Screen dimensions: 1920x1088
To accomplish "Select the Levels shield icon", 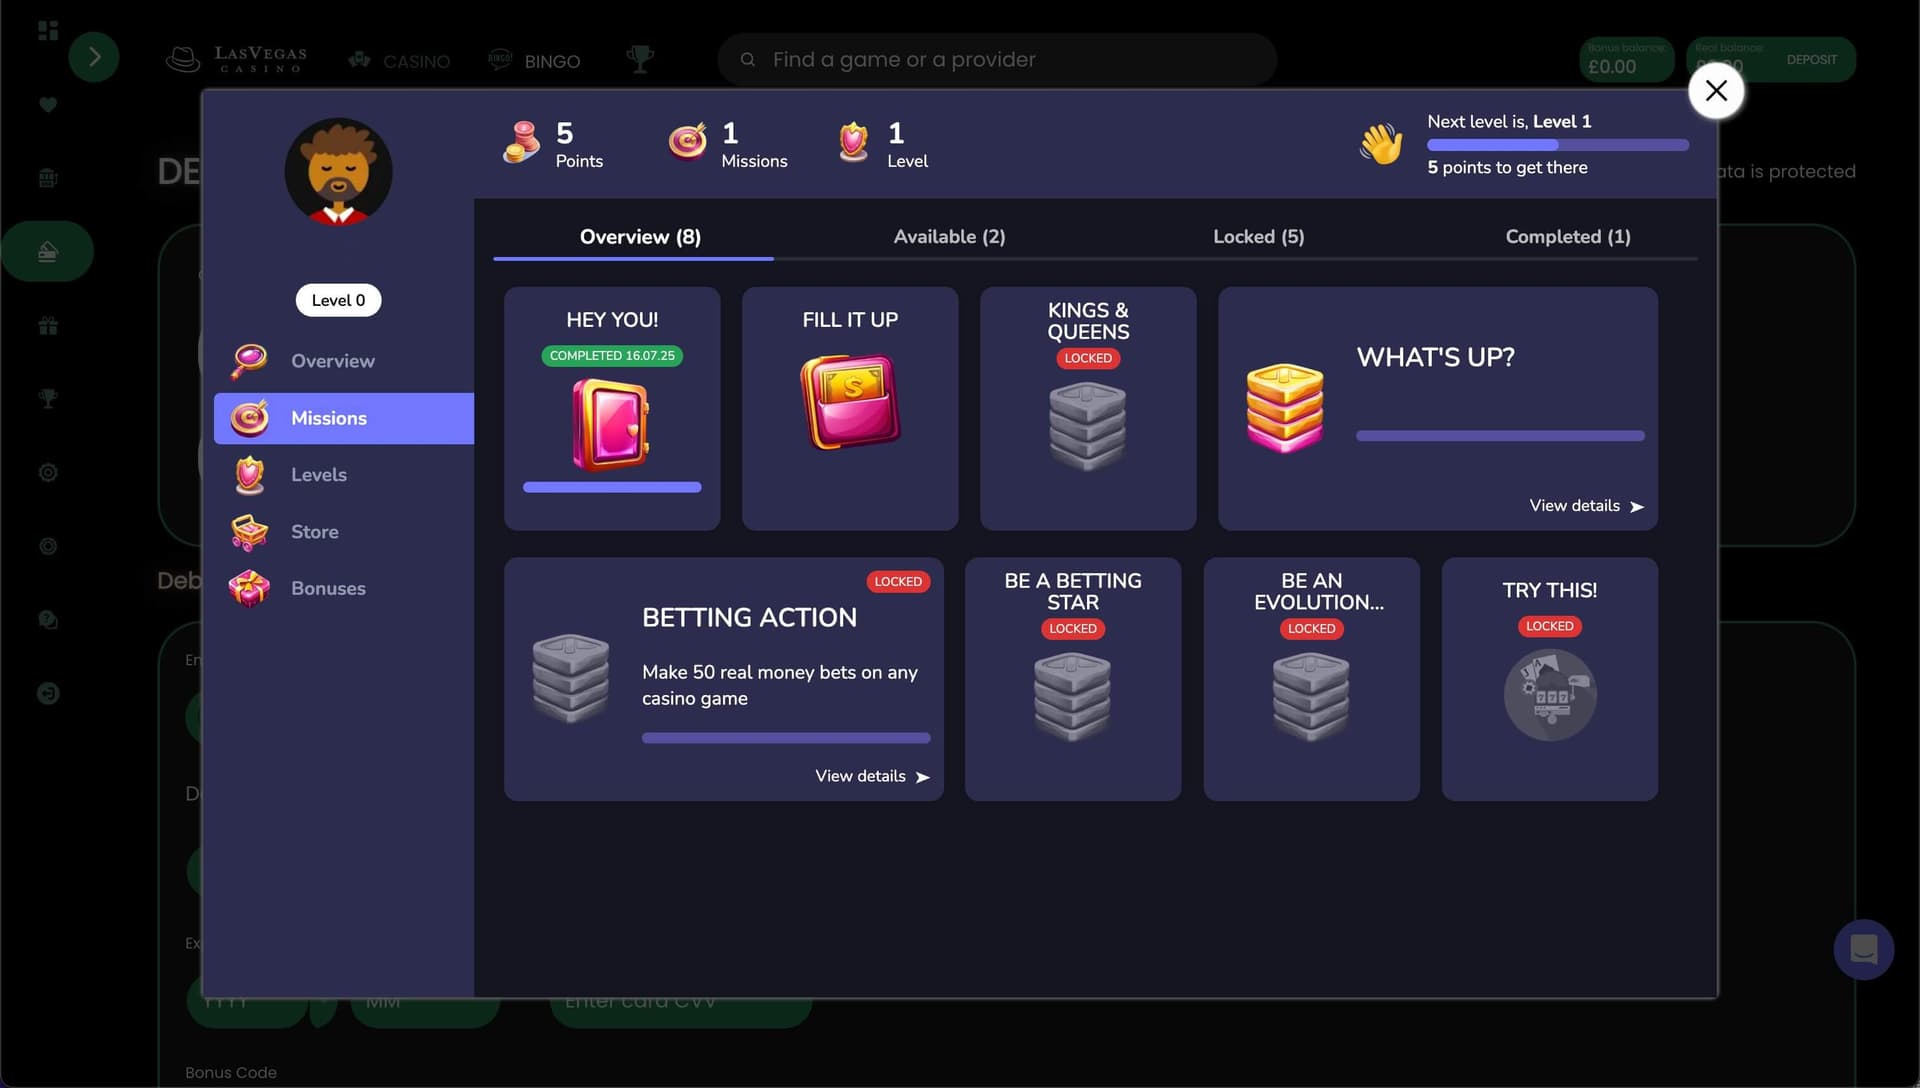I will [x=249, y=475].
